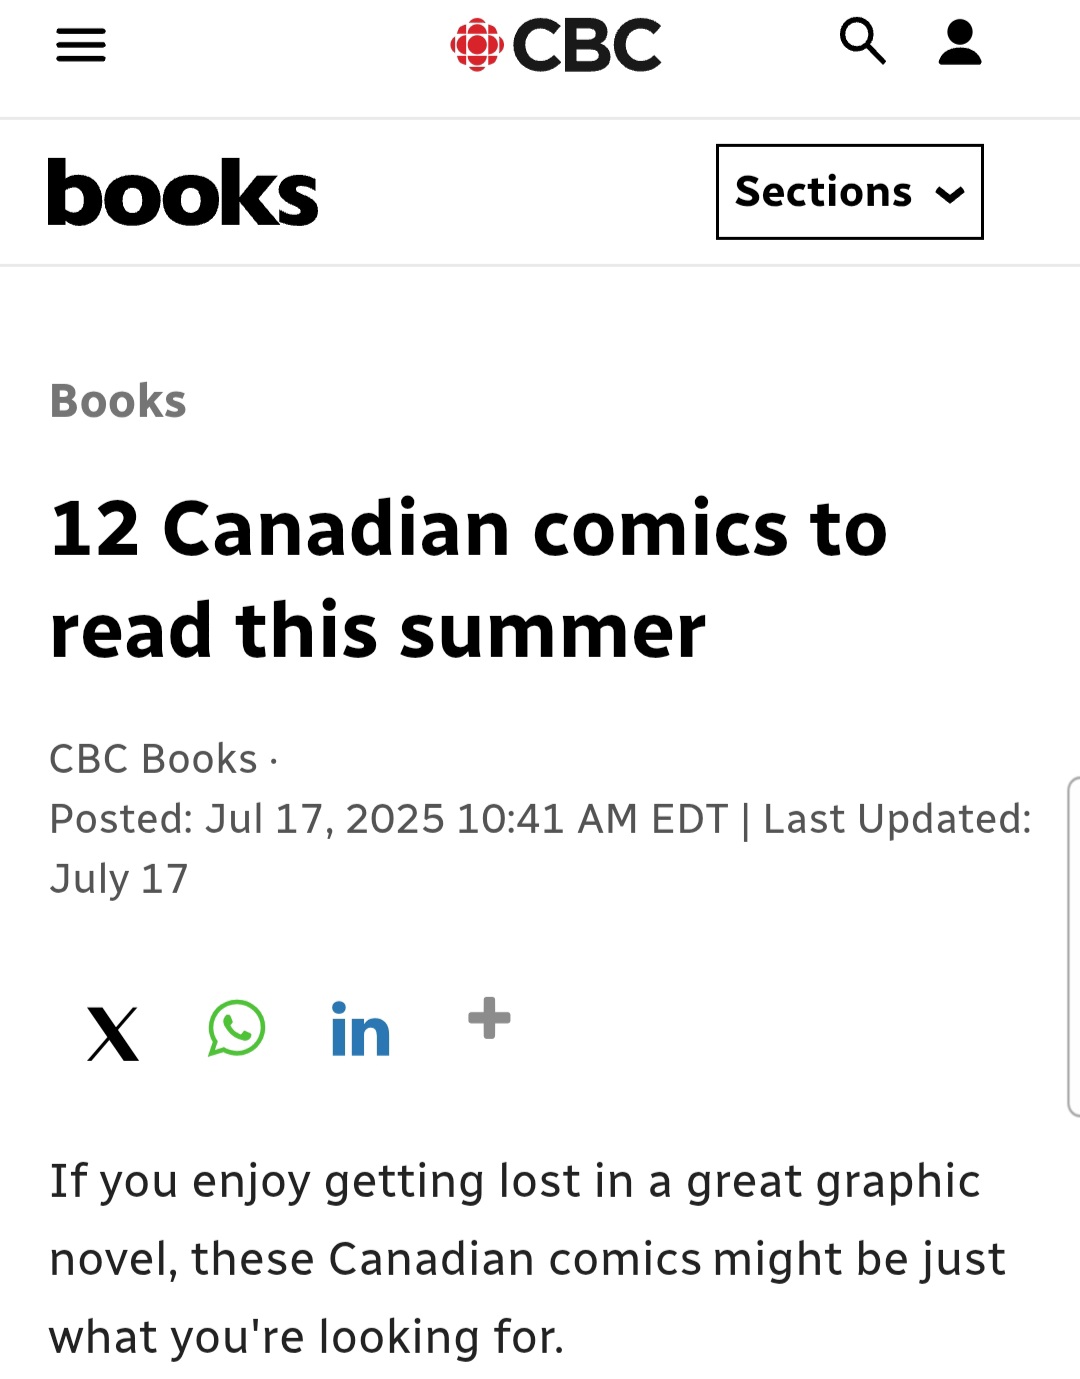Click the red CBC gem logo
Image resolution: width=1080 pixels, height=1379 pixels.
[x=476, y=45]
